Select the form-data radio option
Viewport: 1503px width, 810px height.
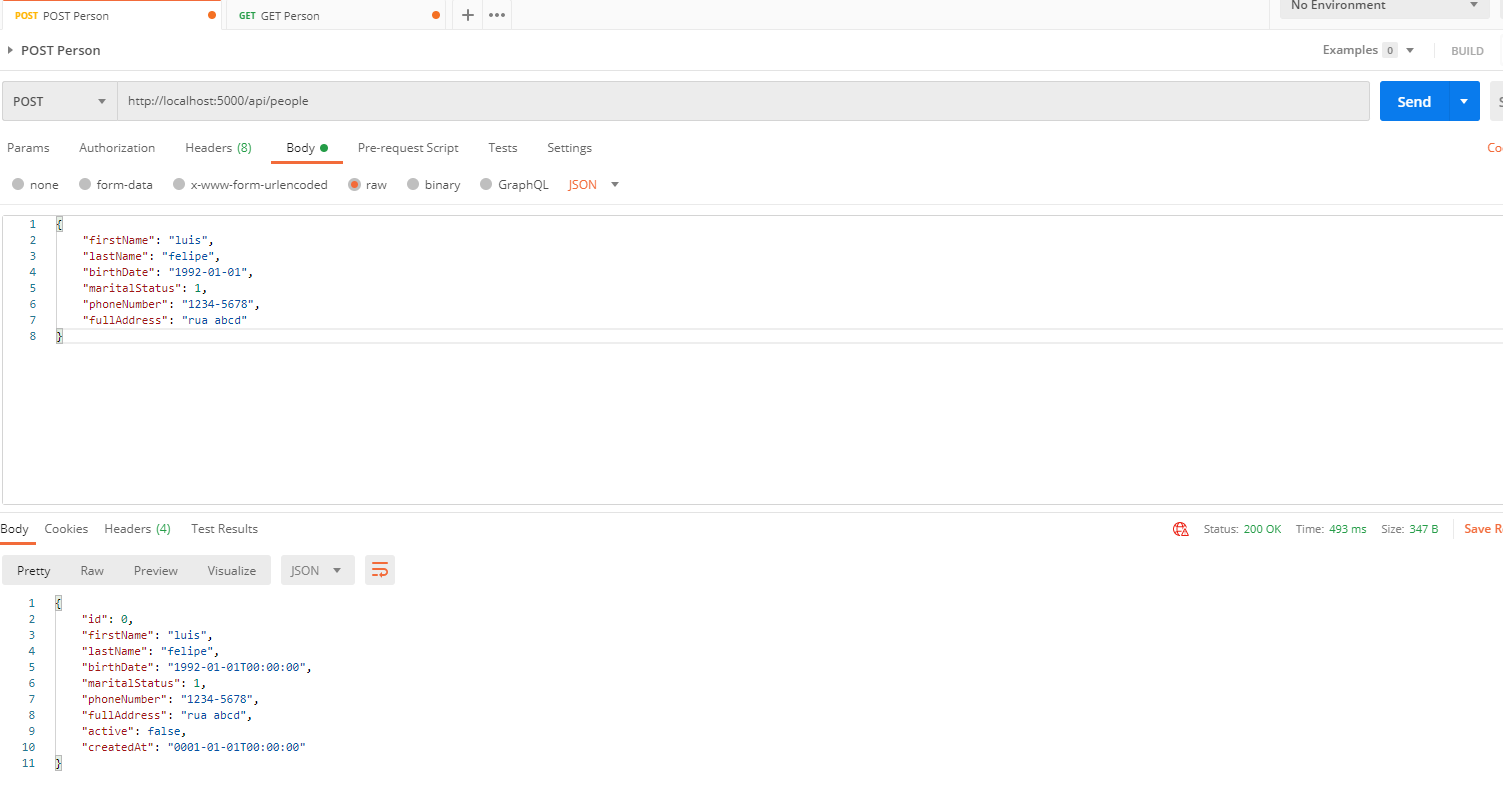(86, 185)
